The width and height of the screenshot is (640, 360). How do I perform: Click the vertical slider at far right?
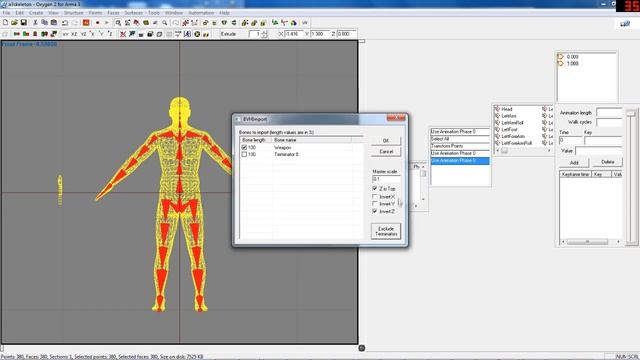click(631, 177)
